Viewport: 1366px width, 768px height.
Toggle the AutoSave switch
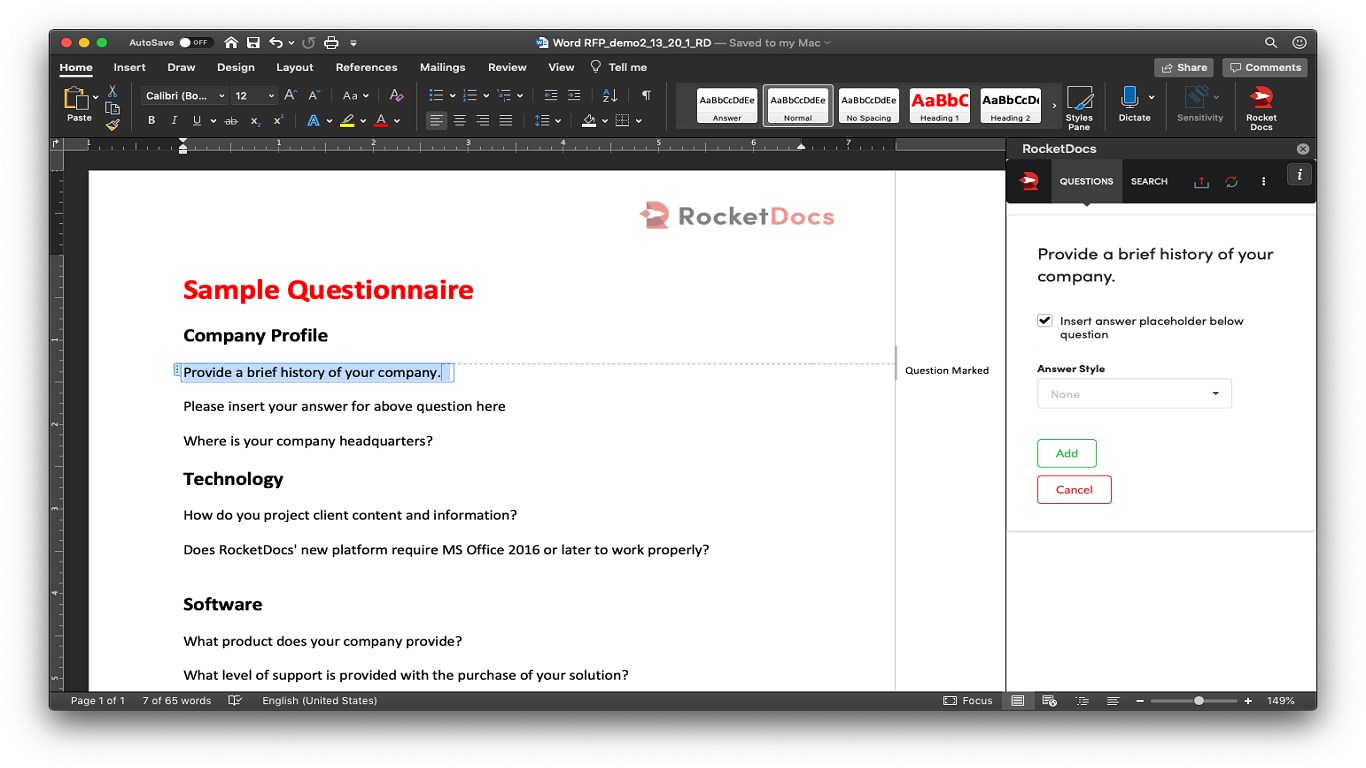click(x=195, y=43)
